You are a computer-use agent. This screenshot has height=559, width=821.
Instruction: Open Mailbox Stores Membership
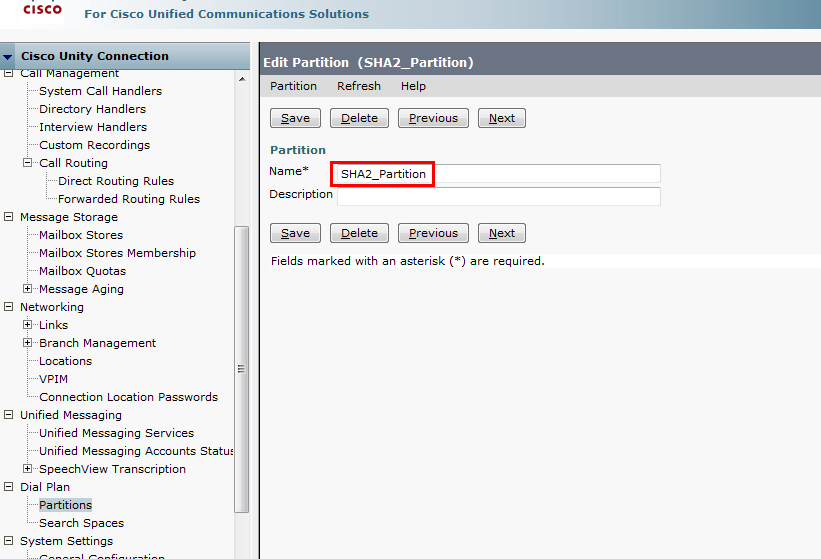pos(117,253)
